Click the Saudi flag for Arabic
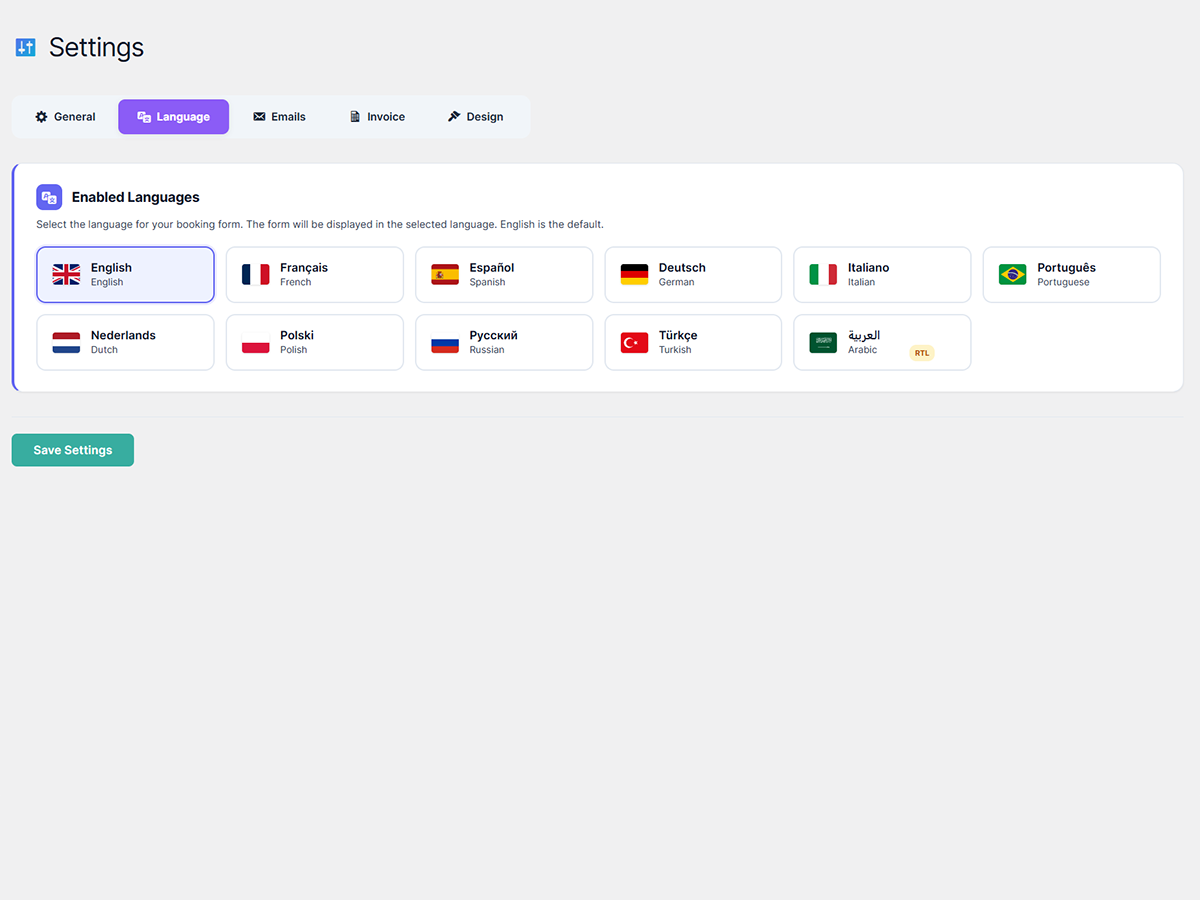 click(x=823, y=343)
